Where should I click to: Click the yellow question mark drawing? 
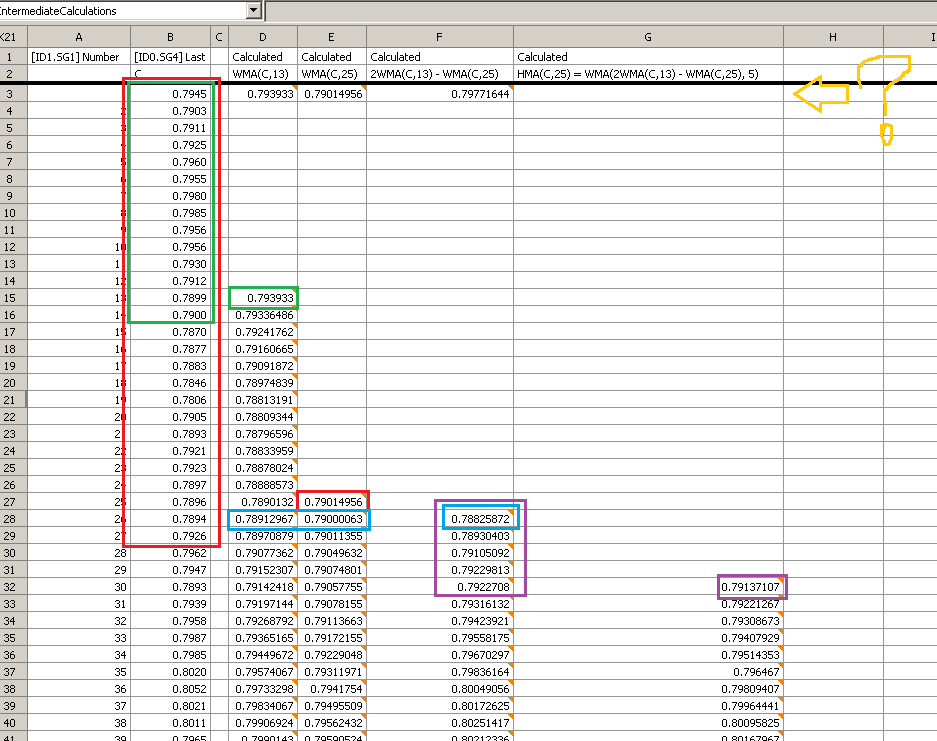point(885,99)
